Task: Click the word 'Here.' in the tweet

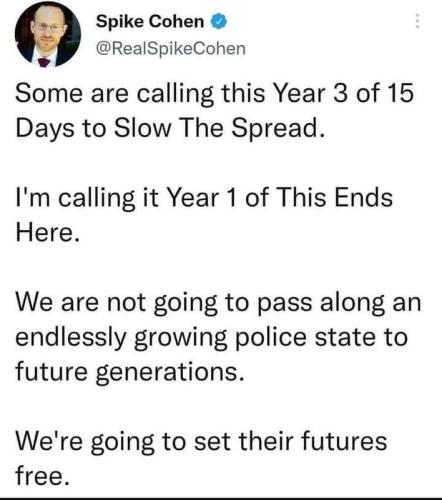Action: (48, 232)
